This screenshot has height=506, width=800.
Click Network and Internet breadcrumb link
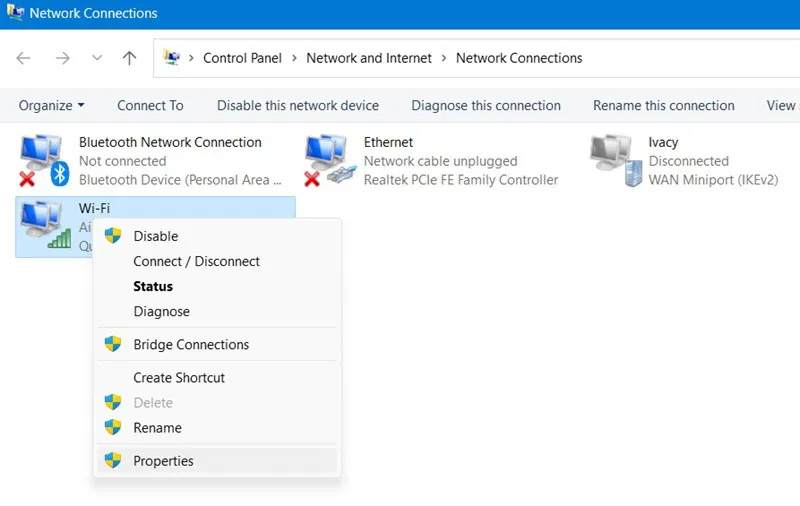(369, 58)
